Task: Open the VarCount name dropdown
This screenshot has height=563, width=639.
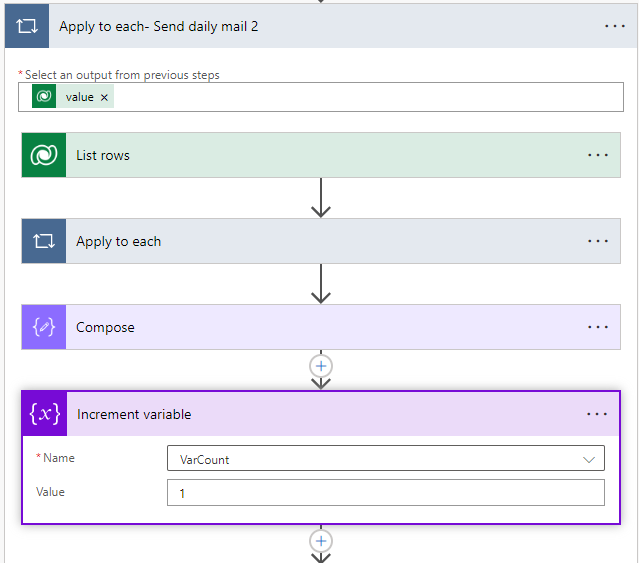Action: click(x=587, y=459)
